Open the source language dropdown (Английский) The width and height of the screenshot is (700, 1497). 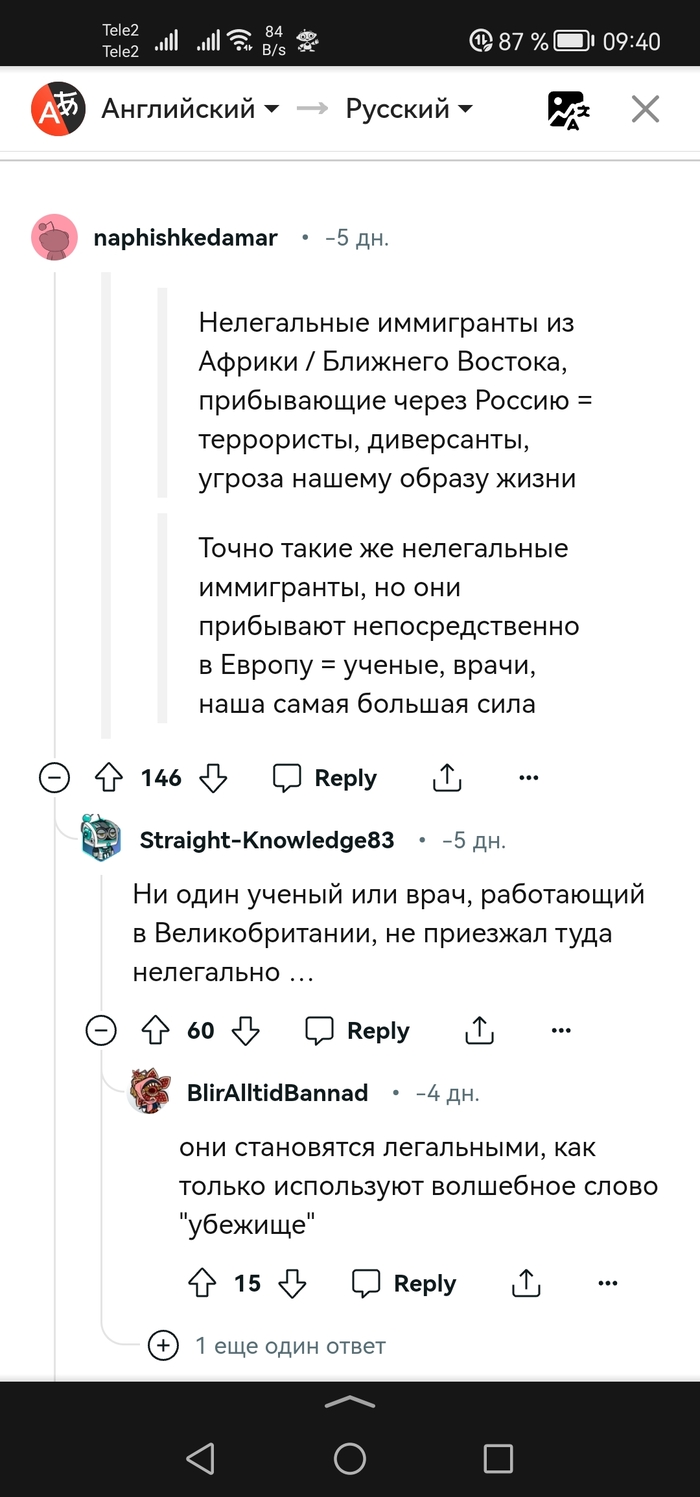click(x=190, y=109)
